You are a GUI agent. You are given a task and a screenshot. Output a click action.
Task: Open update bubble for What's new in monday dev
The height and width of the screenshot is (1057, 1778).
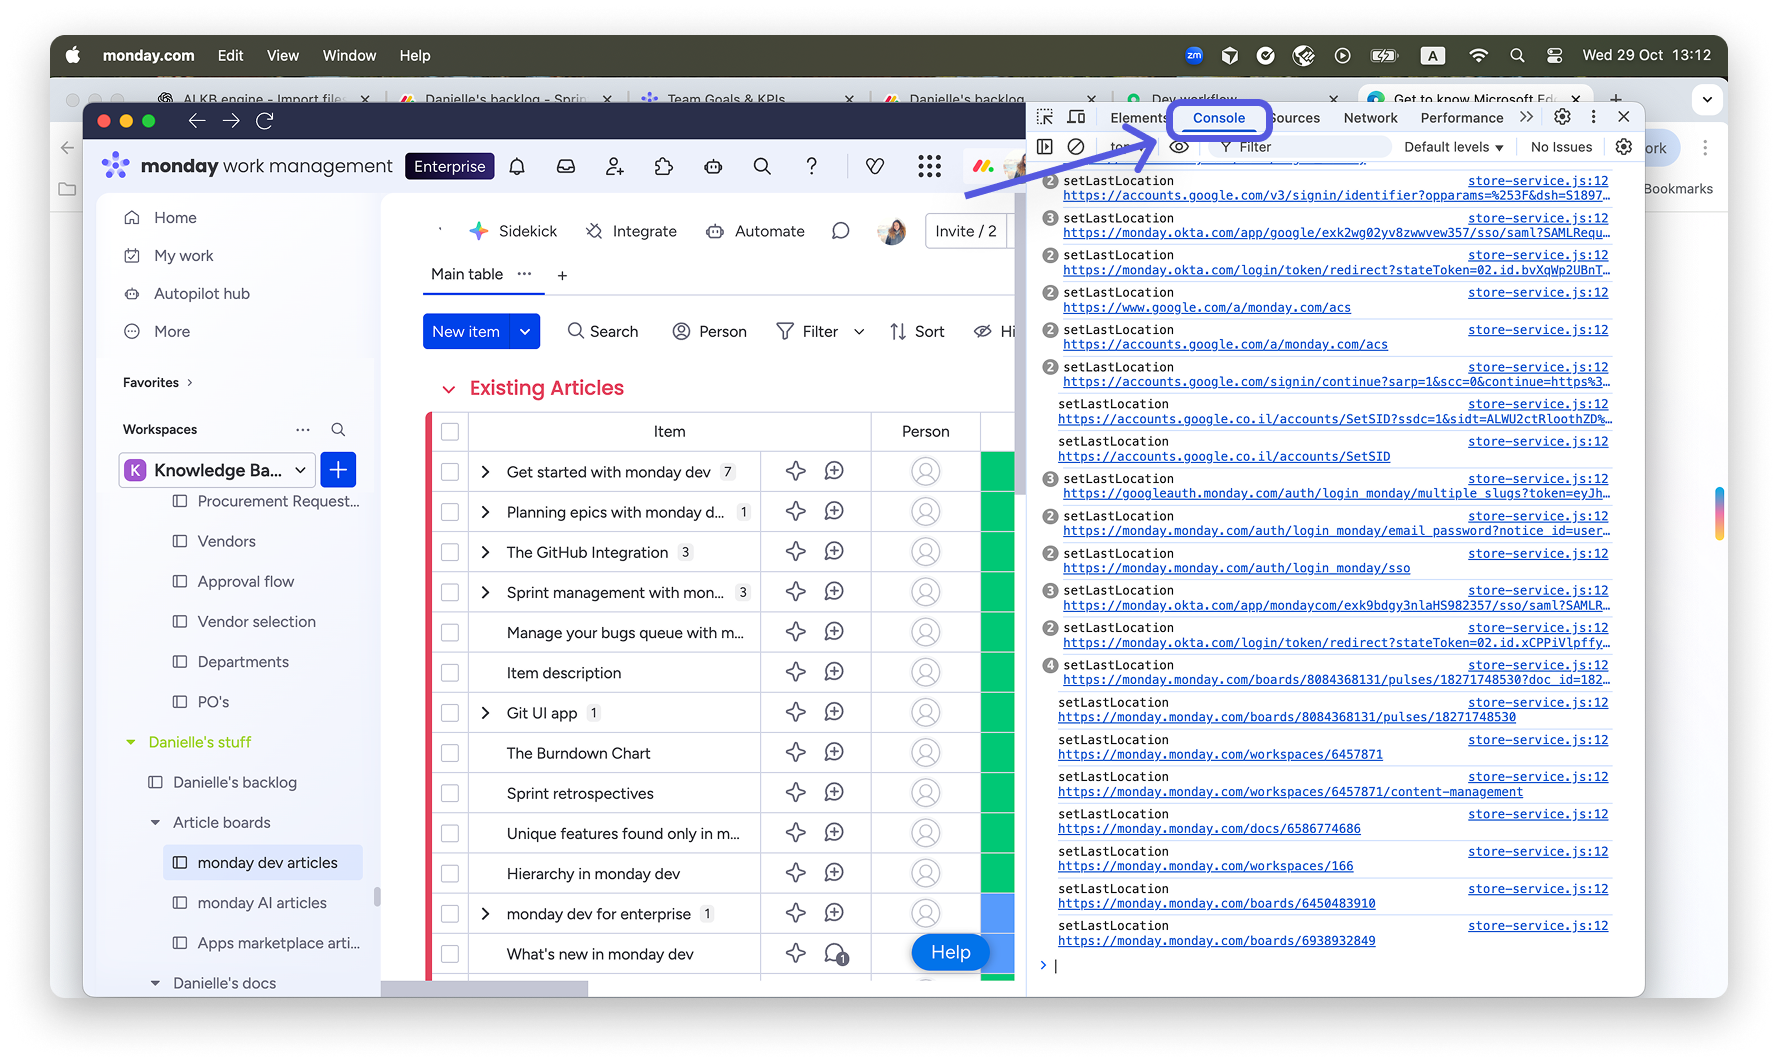click(x=835, y=954)
